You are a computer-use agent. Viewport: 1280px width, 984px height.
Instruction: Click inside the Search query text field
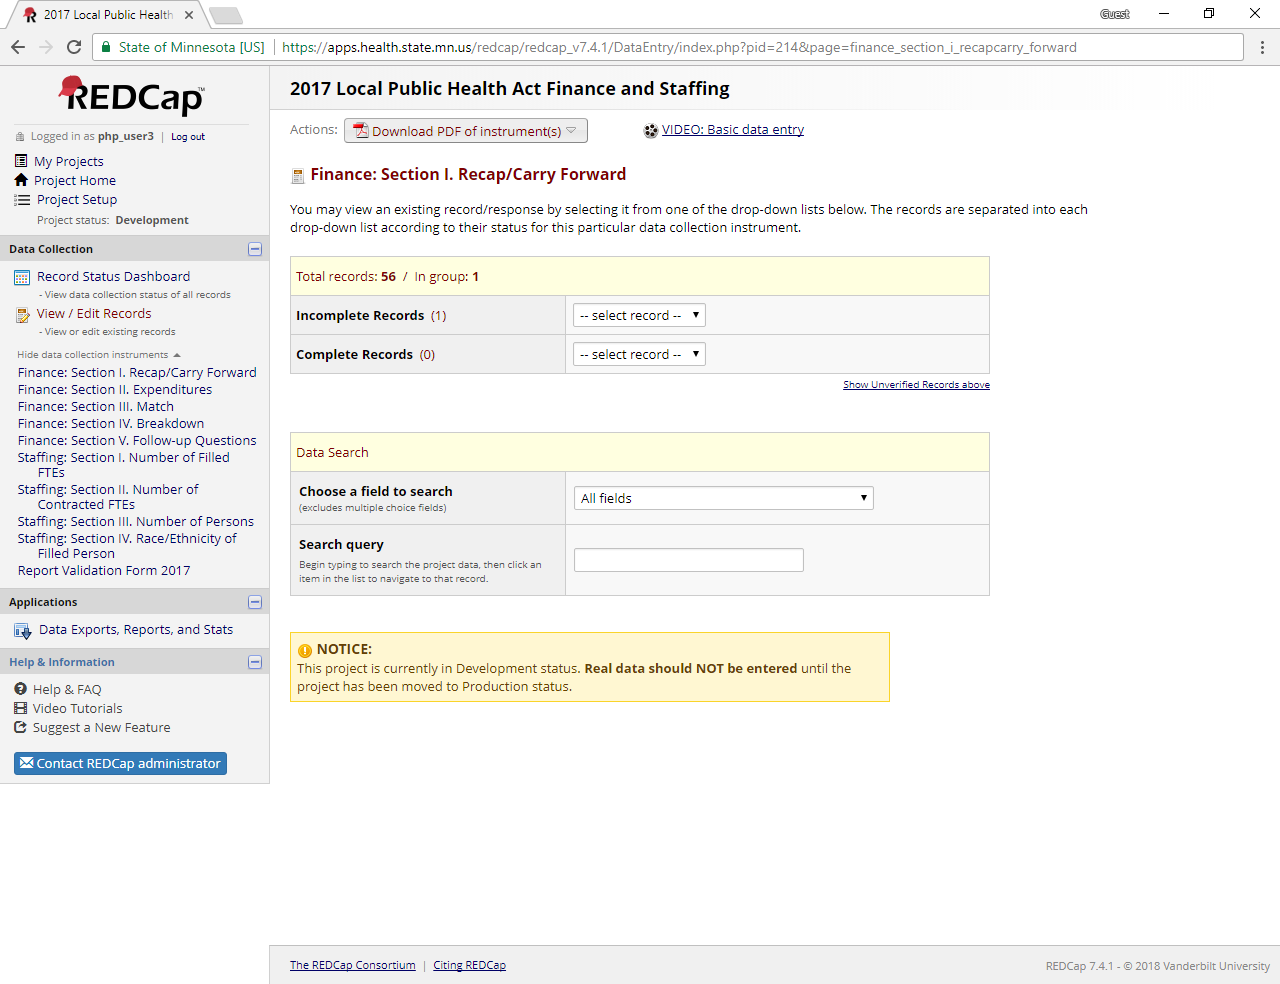(689, 560)
